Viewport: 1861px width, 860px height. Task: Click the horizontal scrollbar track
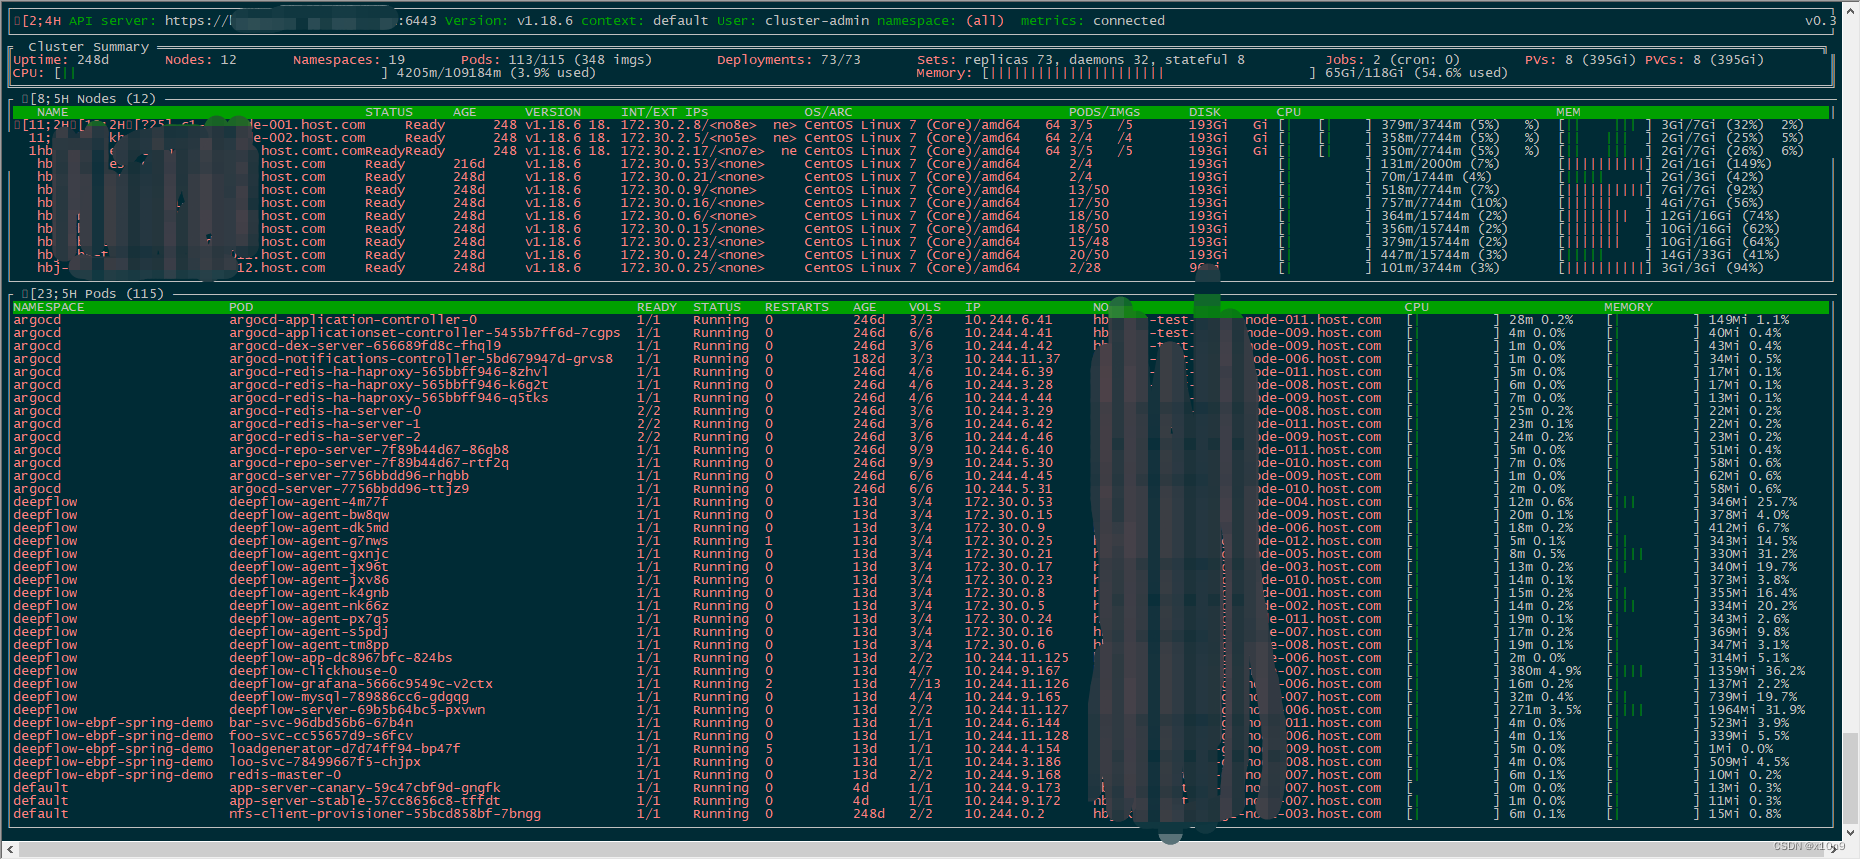[x=921, y=850]
